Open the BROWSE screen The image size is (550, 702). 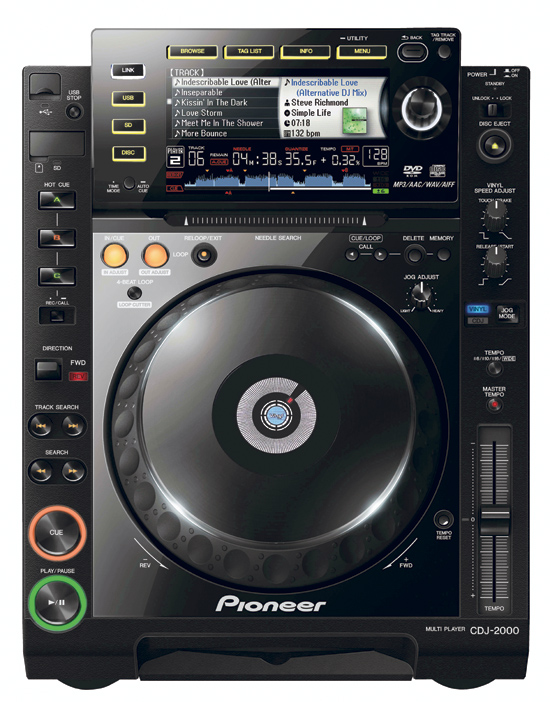(x=192, y=51)
